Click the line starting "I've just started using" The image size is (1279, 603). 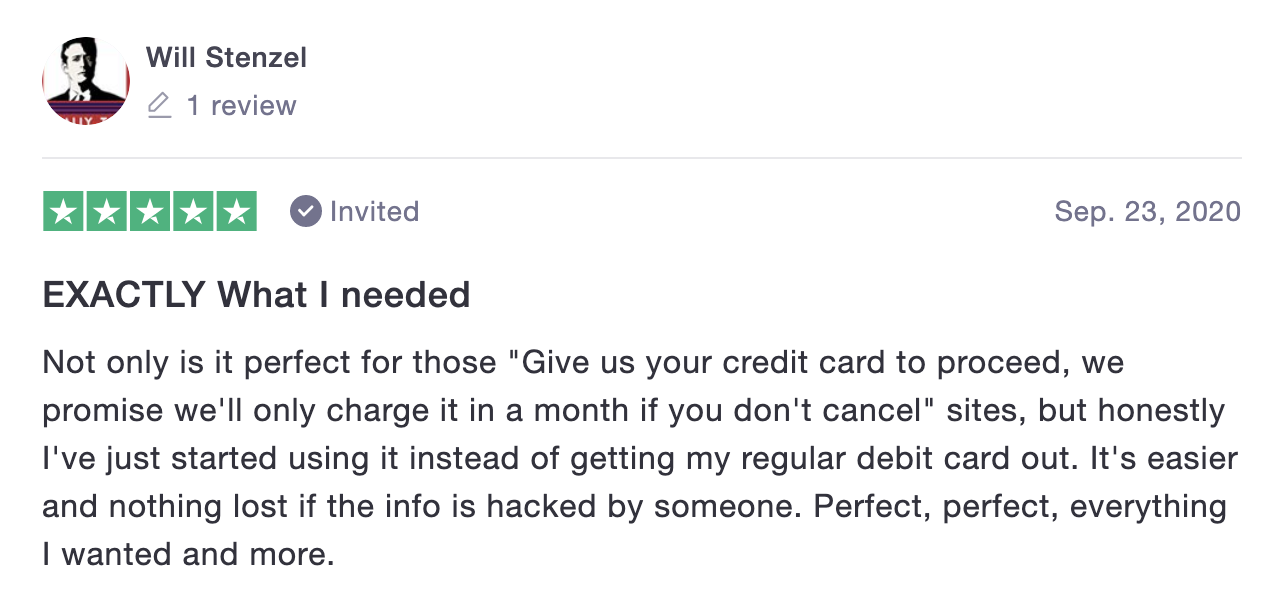click(640, 459)
